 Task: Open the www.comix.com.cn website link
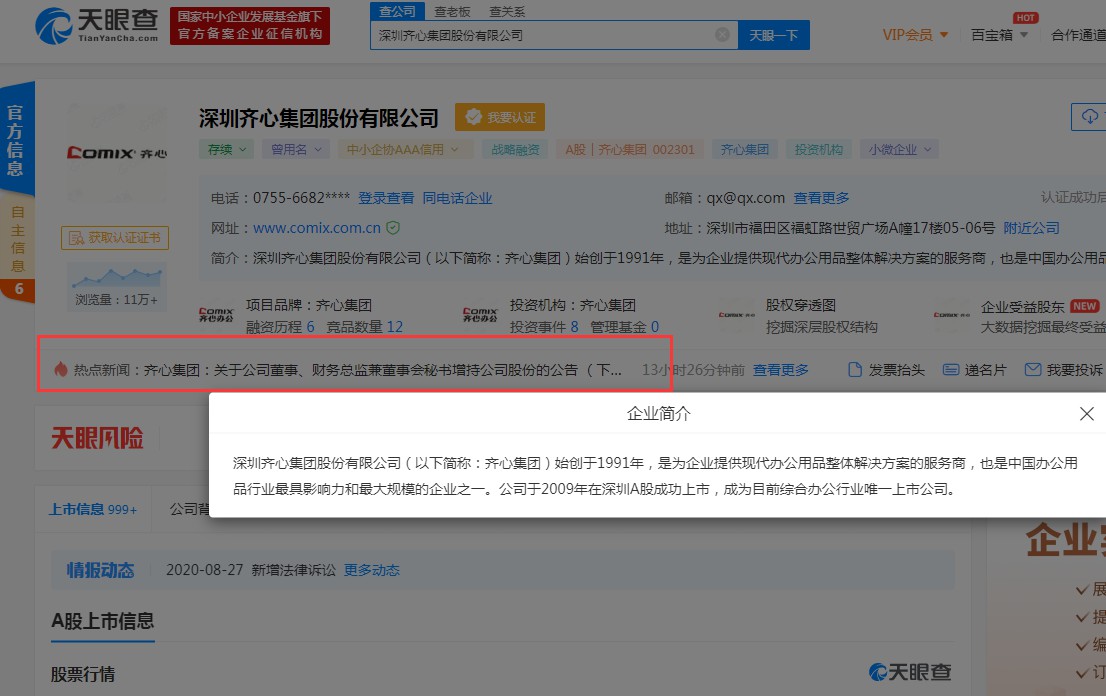(x=317, y=228)
